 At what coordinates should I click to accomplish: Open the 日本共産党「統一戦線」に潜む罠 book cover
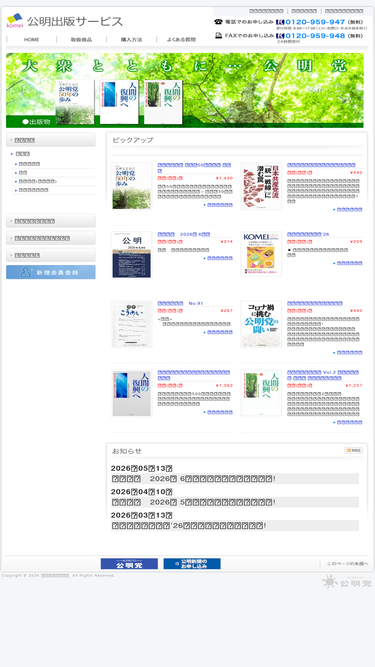[261, 186]
